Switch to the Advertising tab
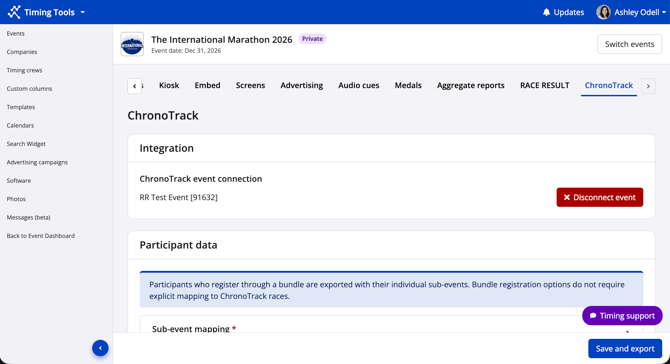Screen dimensions: 670x364 (302, 85)
